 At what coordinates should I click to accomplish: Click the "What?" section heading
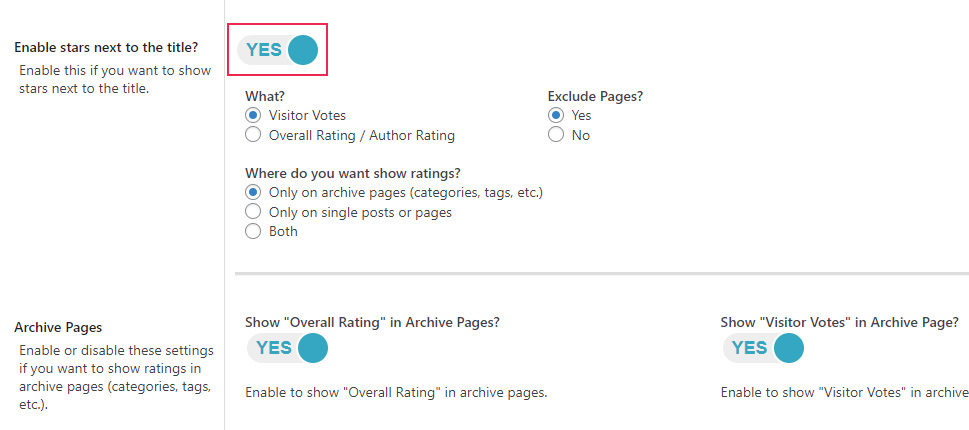pos(265,96)
